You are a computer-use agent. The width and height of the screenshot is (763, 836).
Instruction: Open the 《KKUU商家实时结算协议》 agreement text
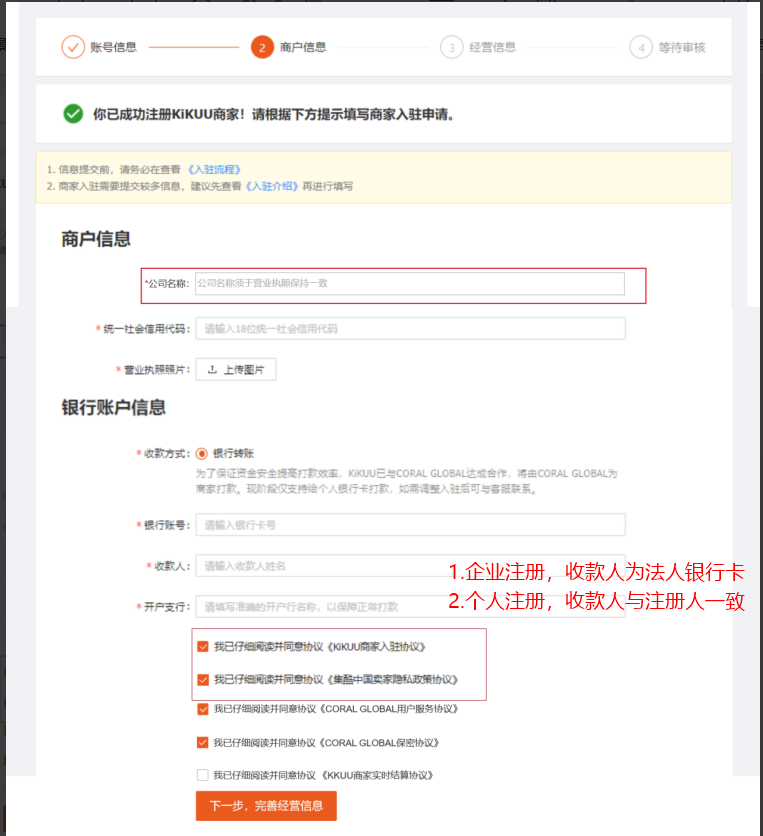pos(378,775)
